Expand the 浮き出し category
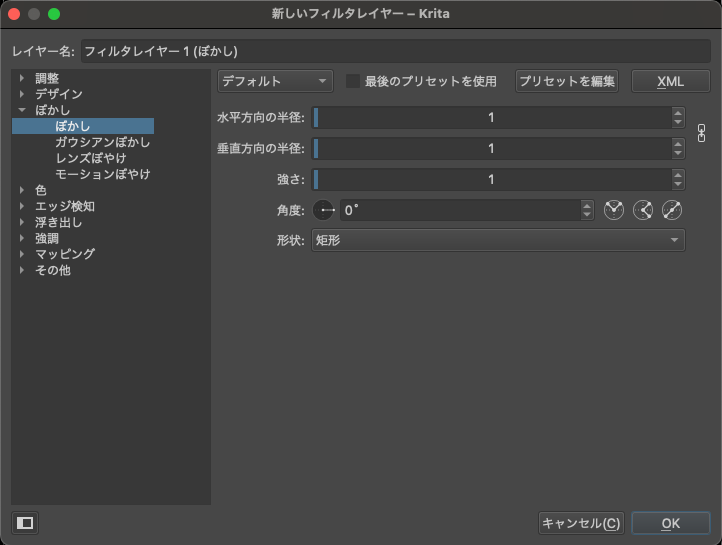Image resolution: width=722 pixels, height=545 pixels. click(x=22, y=222)
